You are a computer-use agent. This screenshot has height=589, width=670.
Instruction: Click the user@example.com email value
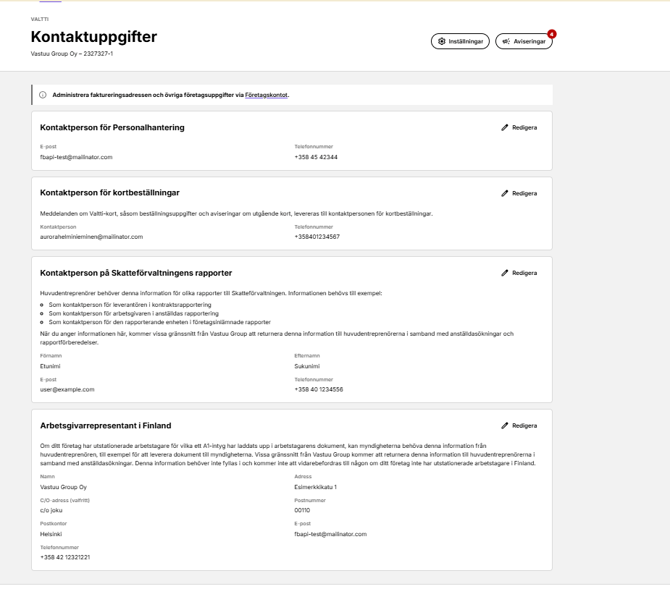[x=67, y=389]
